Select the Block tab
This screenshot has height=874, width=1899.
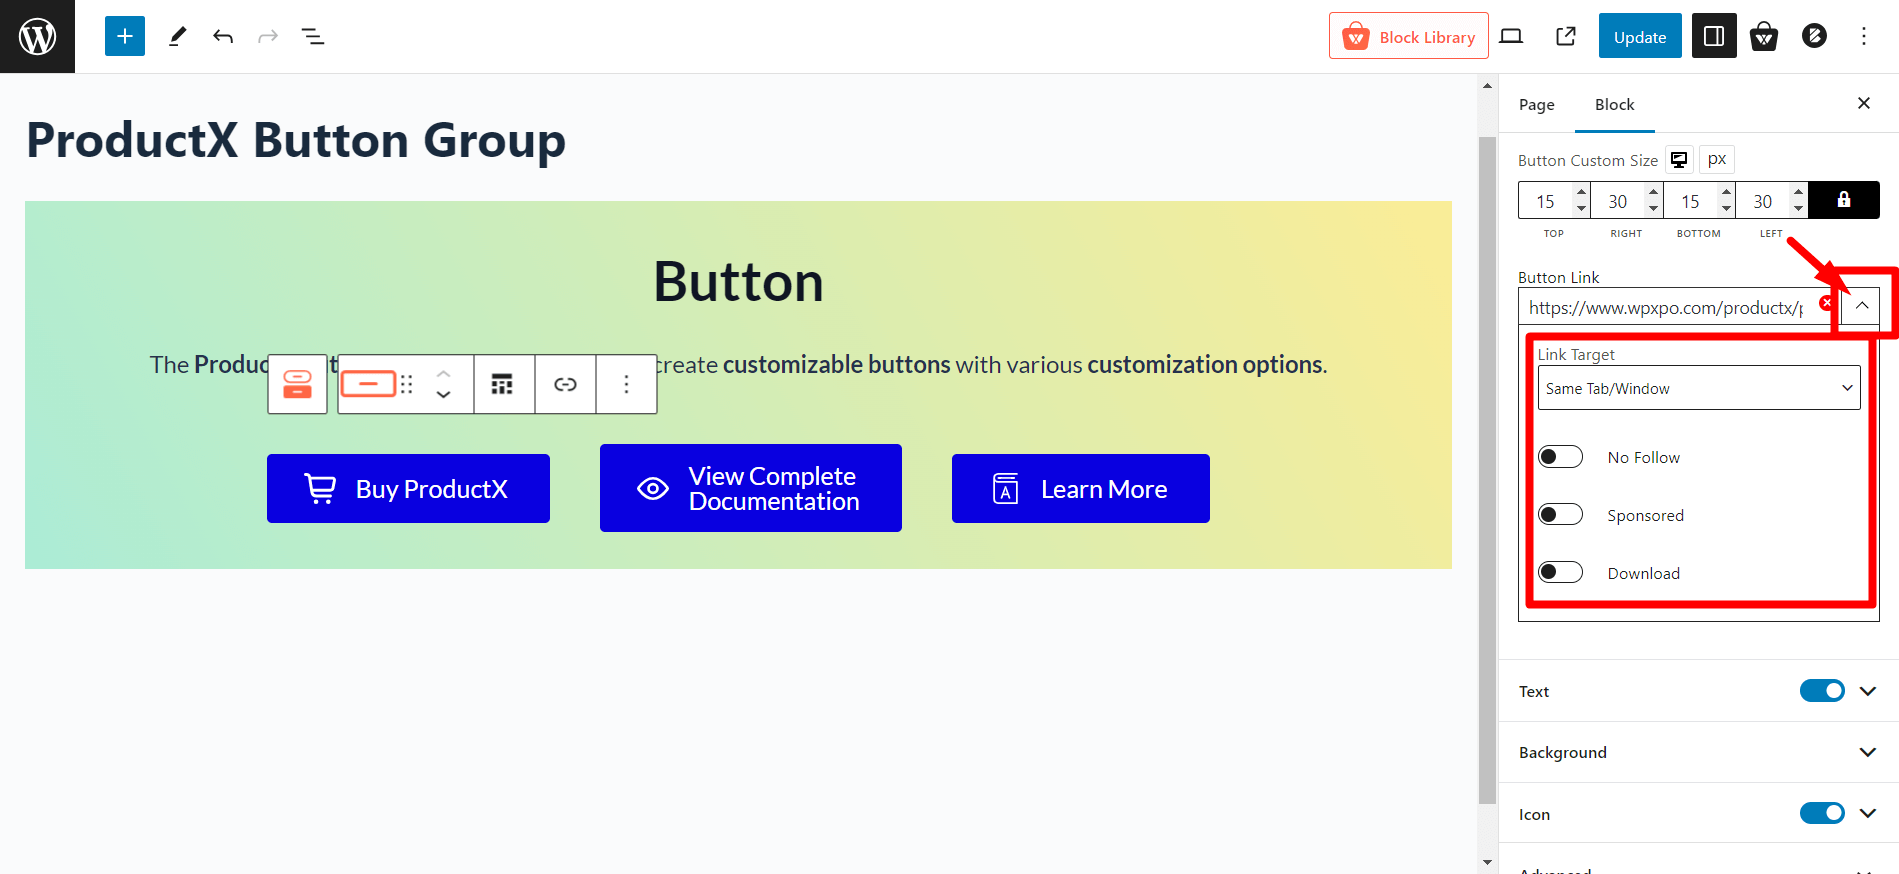pos(1613,104)
